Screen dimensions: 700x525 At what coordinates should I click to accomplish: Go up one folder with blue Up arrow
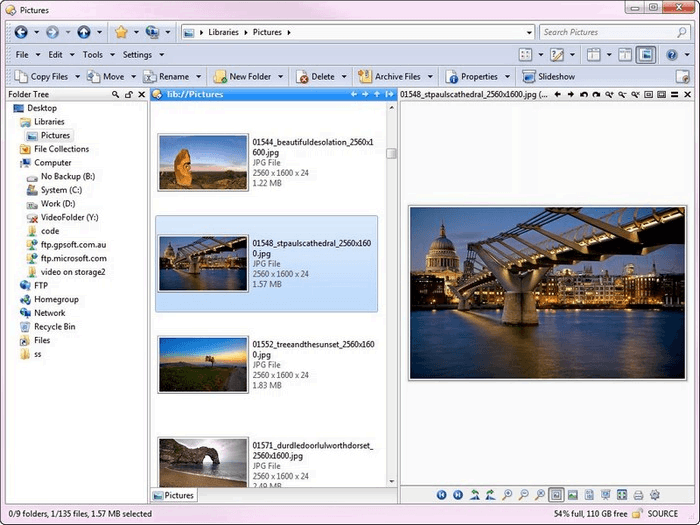pos(83,32)
